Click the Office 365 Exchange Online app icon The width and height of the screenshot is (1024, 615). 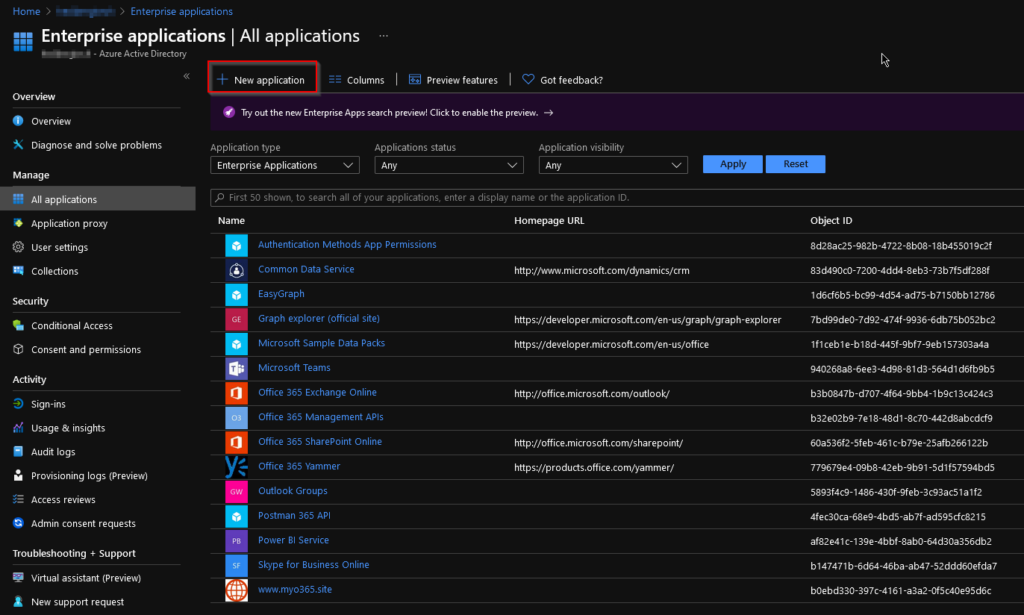pos(236,393)
